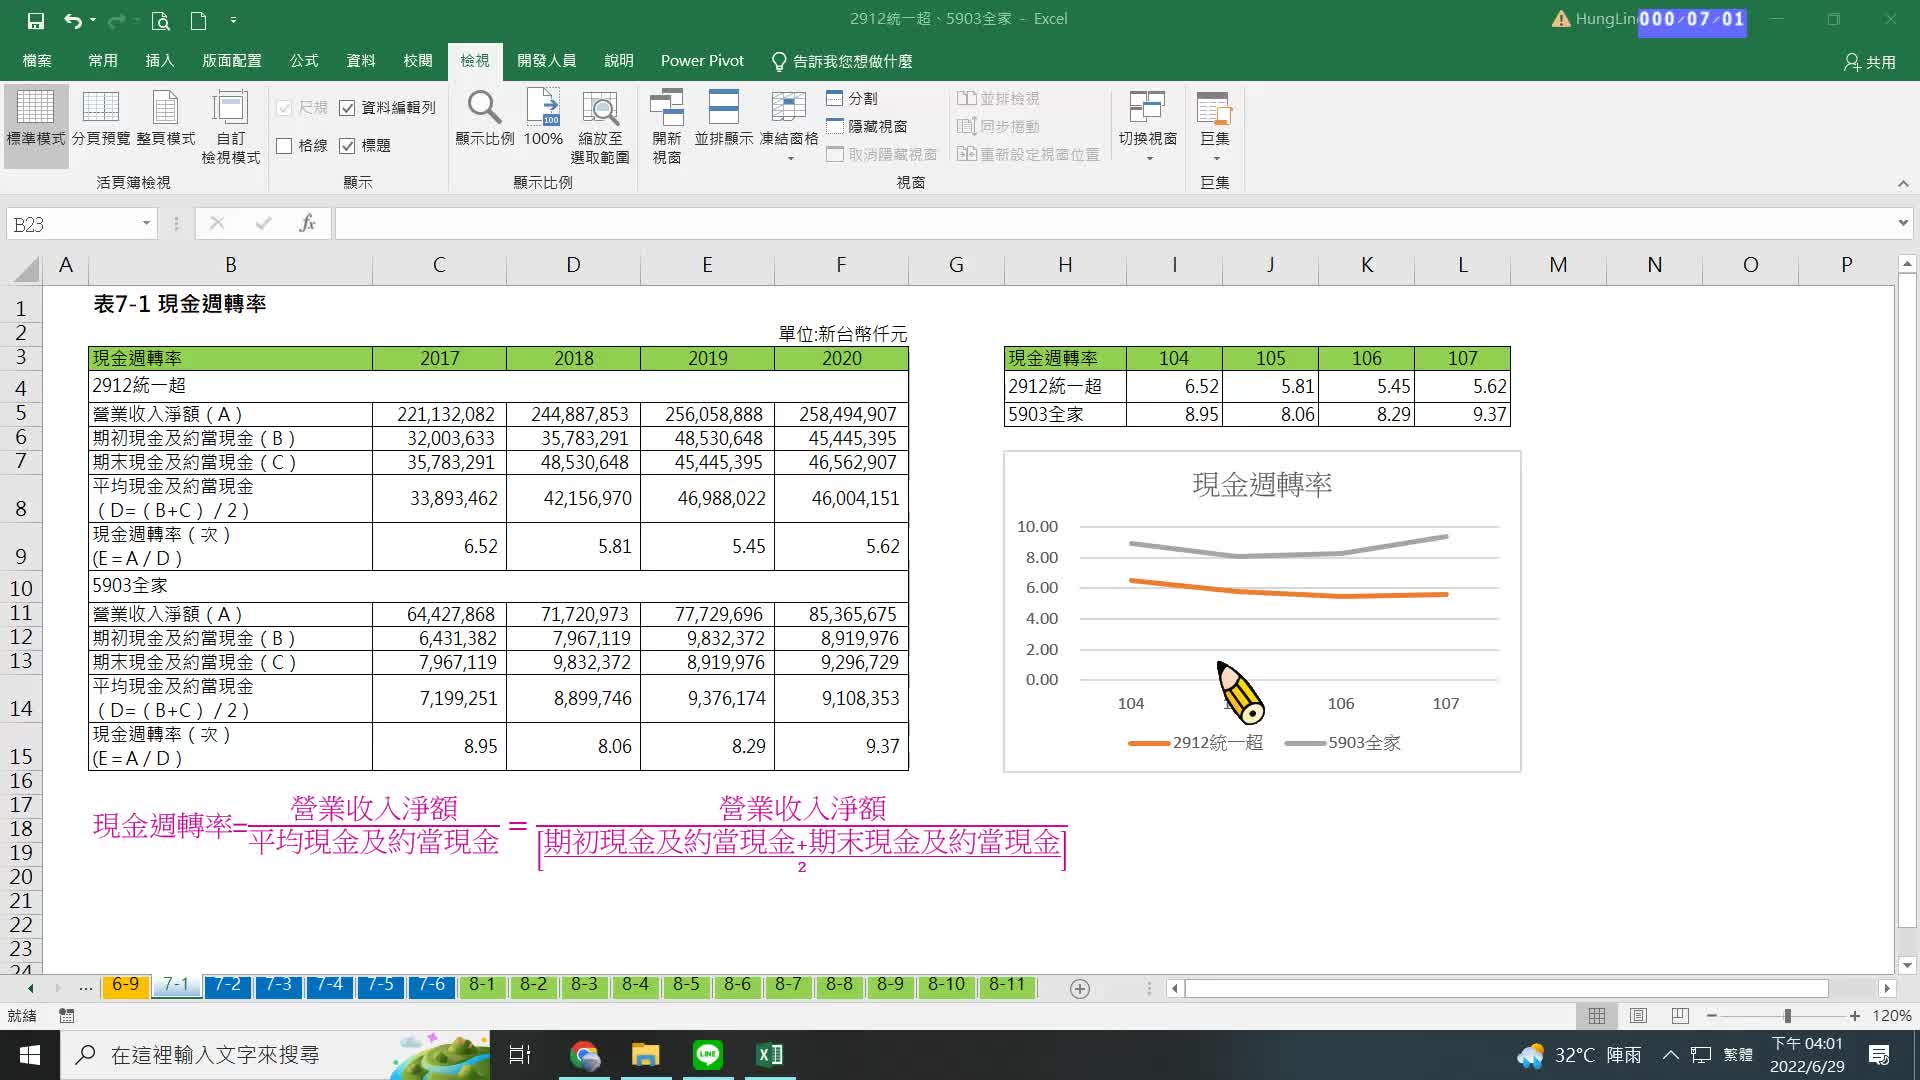
Task: Open Customize Quick Access Toolbar dropdown
Action: pyautogui.click(x=233, y=20)
